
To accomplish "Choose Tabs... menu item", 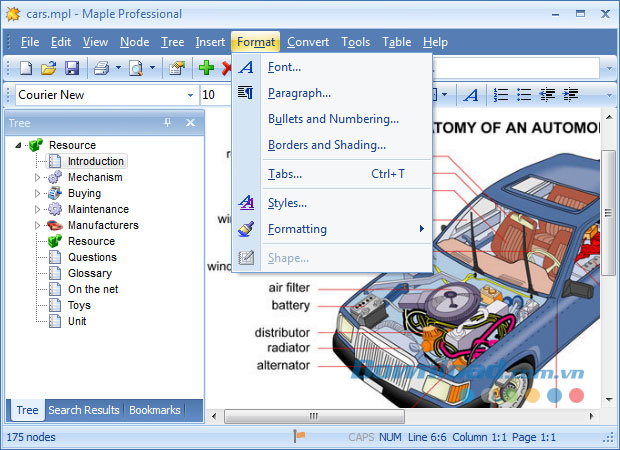I will pyautogui.click(x=332, y=174).
